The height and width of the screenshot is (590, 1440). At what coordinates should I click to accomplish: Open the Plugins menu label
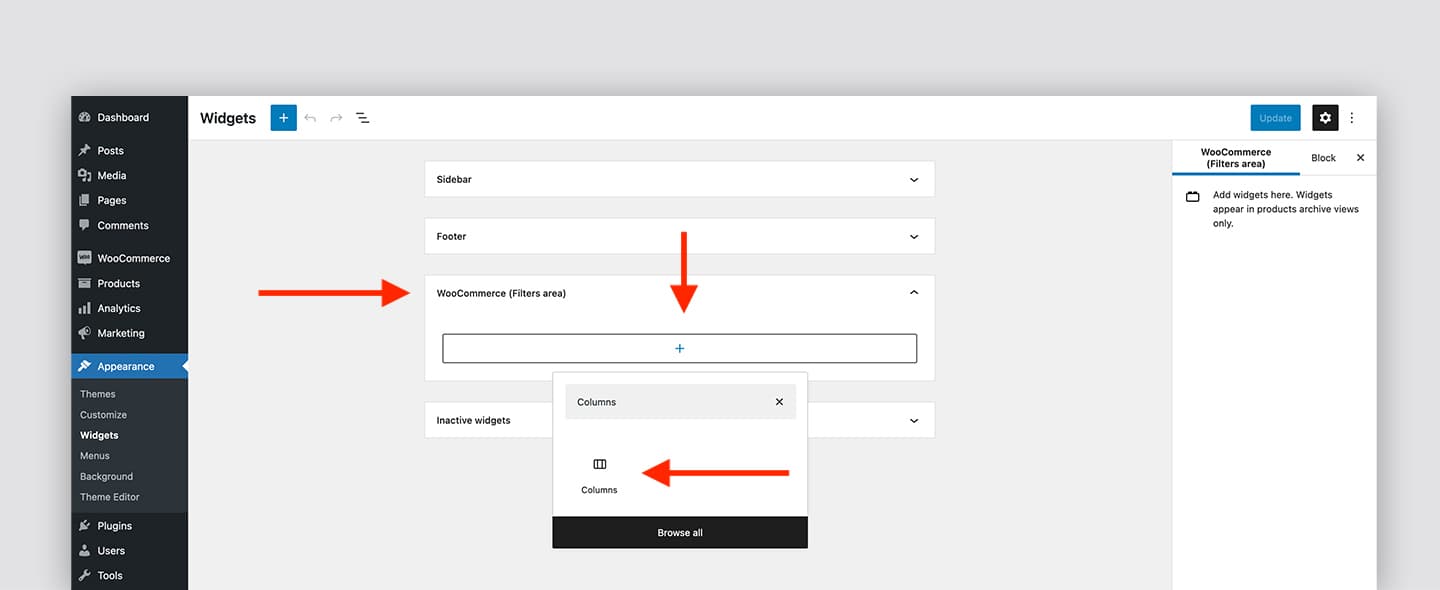pos(115,525)
